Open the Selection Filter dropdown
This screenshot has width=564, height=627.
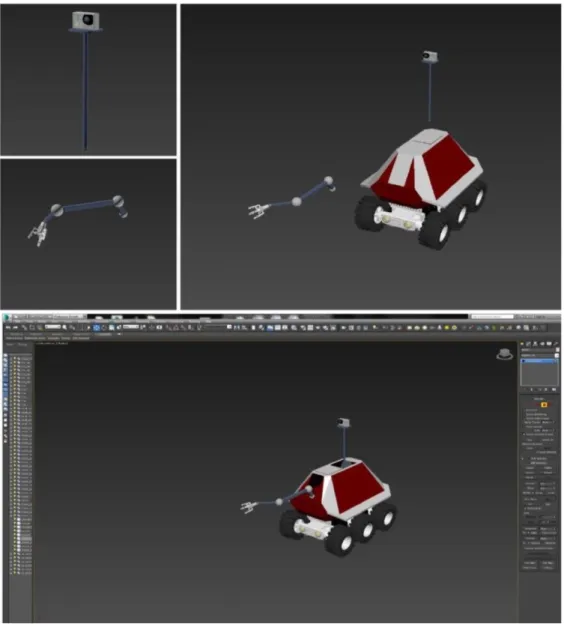coord(53,327)
